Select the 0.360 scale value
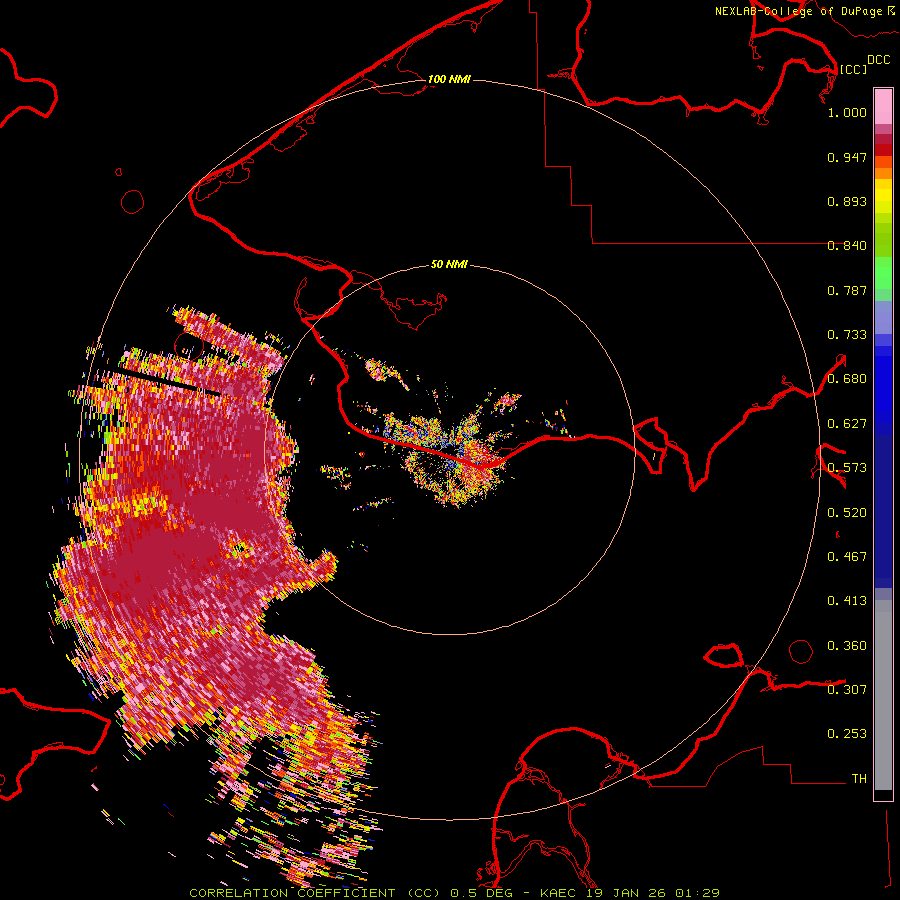This screenshot has height=900, width=900. (847, 646)
